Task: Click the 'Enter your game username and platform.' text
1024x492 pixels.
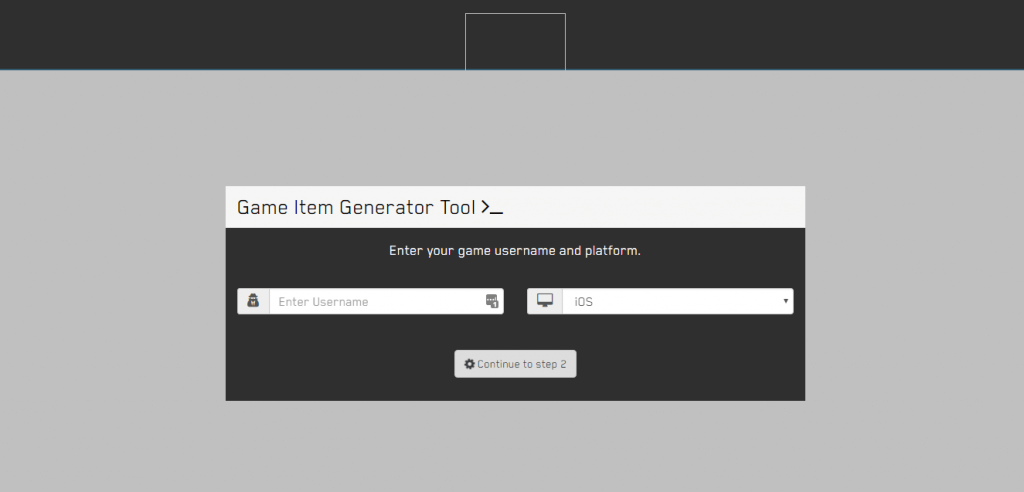Action: pyautogui.click(x=515, y=251)
